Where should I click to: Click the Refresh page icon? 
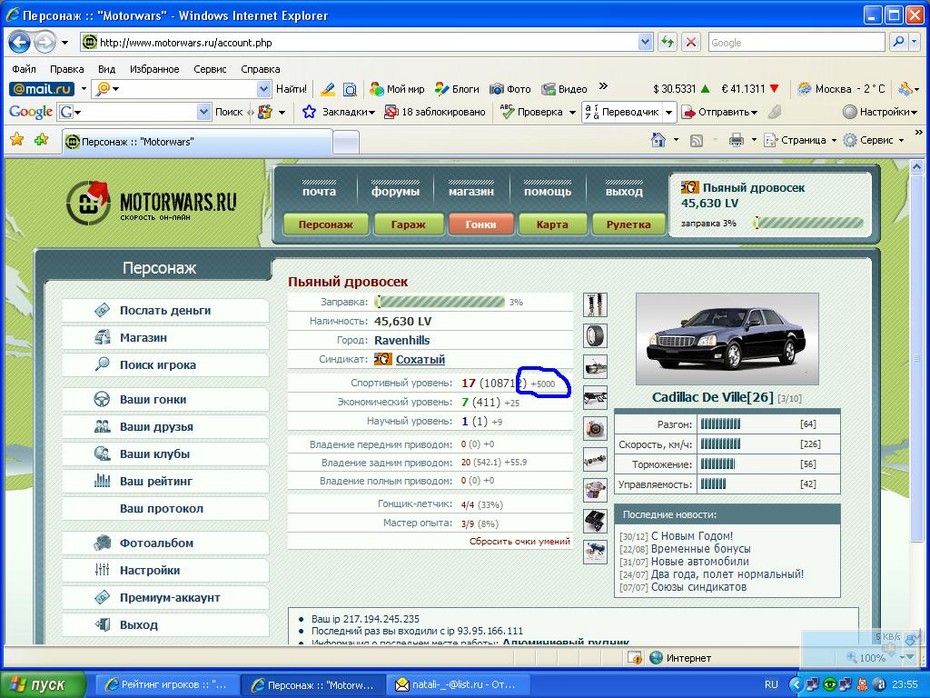click(x=668, y=42)
